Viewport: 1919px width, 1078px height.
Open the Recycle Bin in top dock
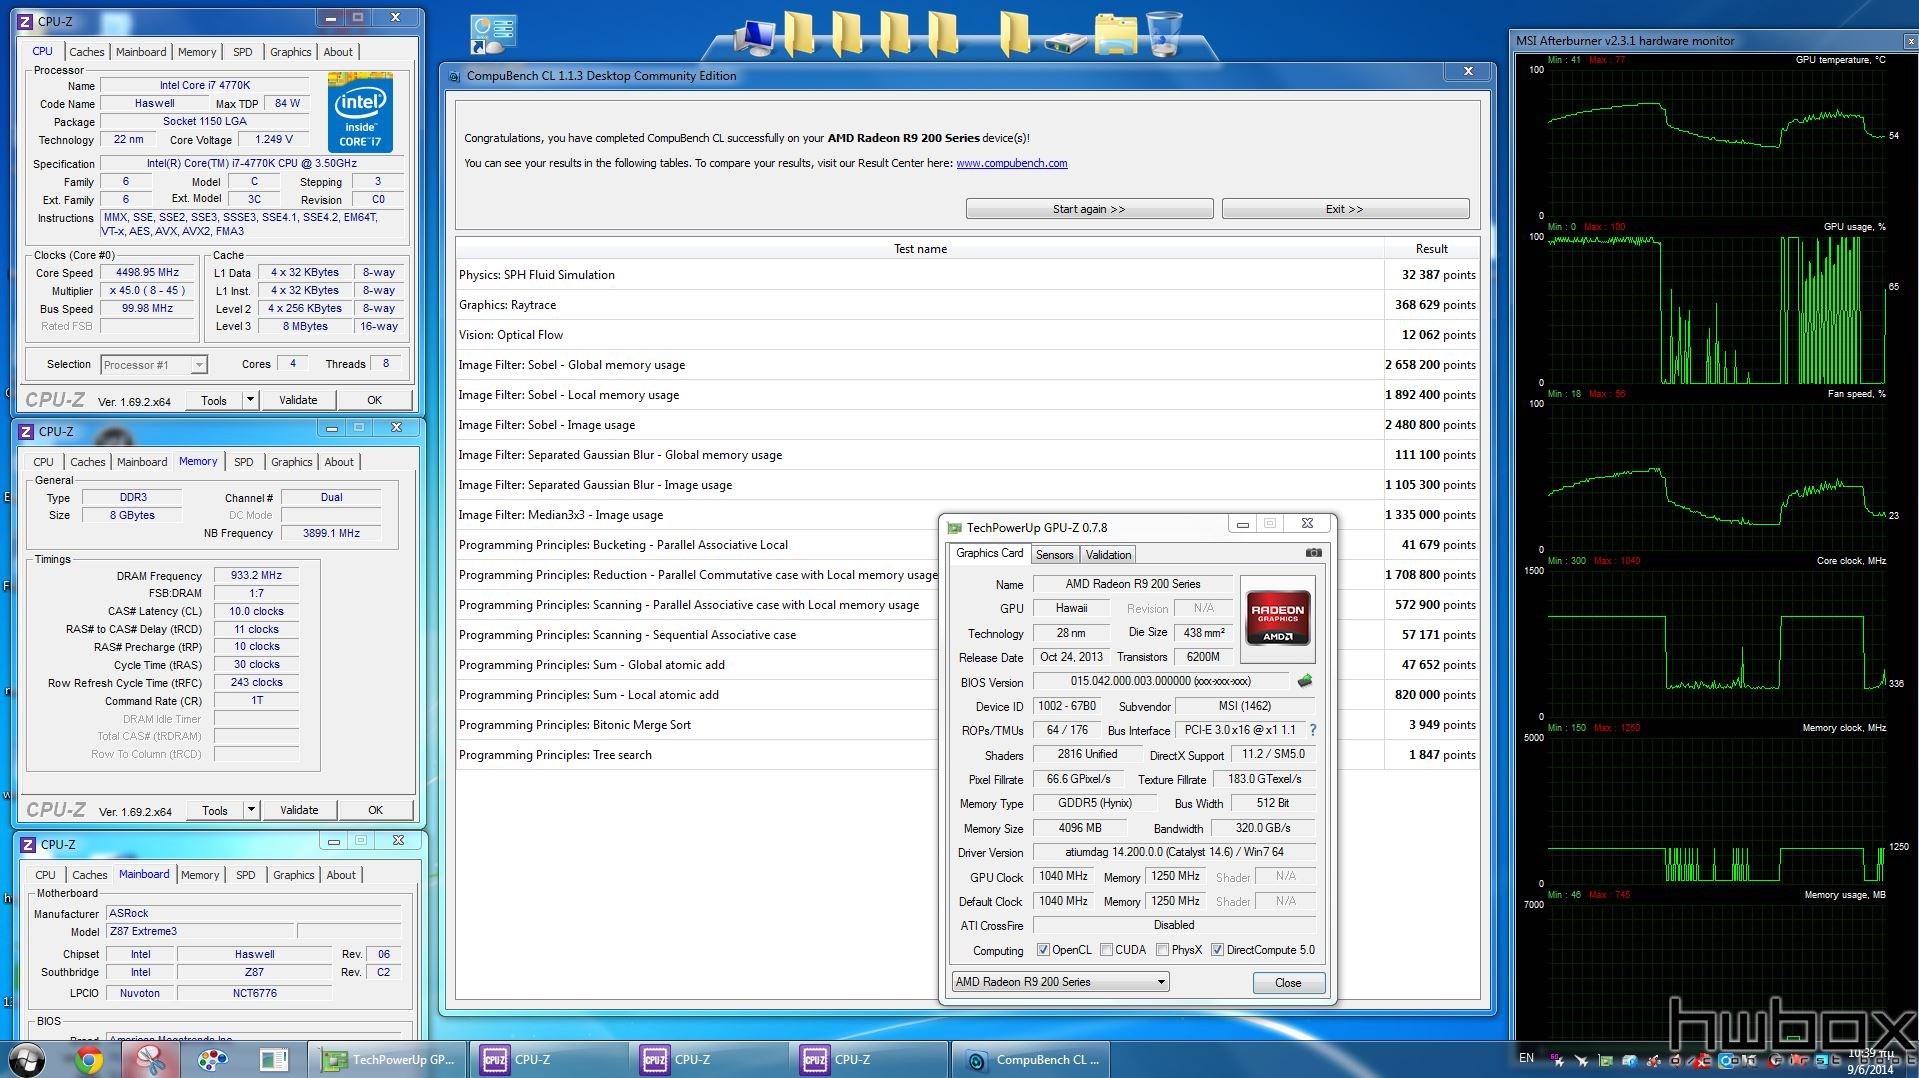(1164, 33)
